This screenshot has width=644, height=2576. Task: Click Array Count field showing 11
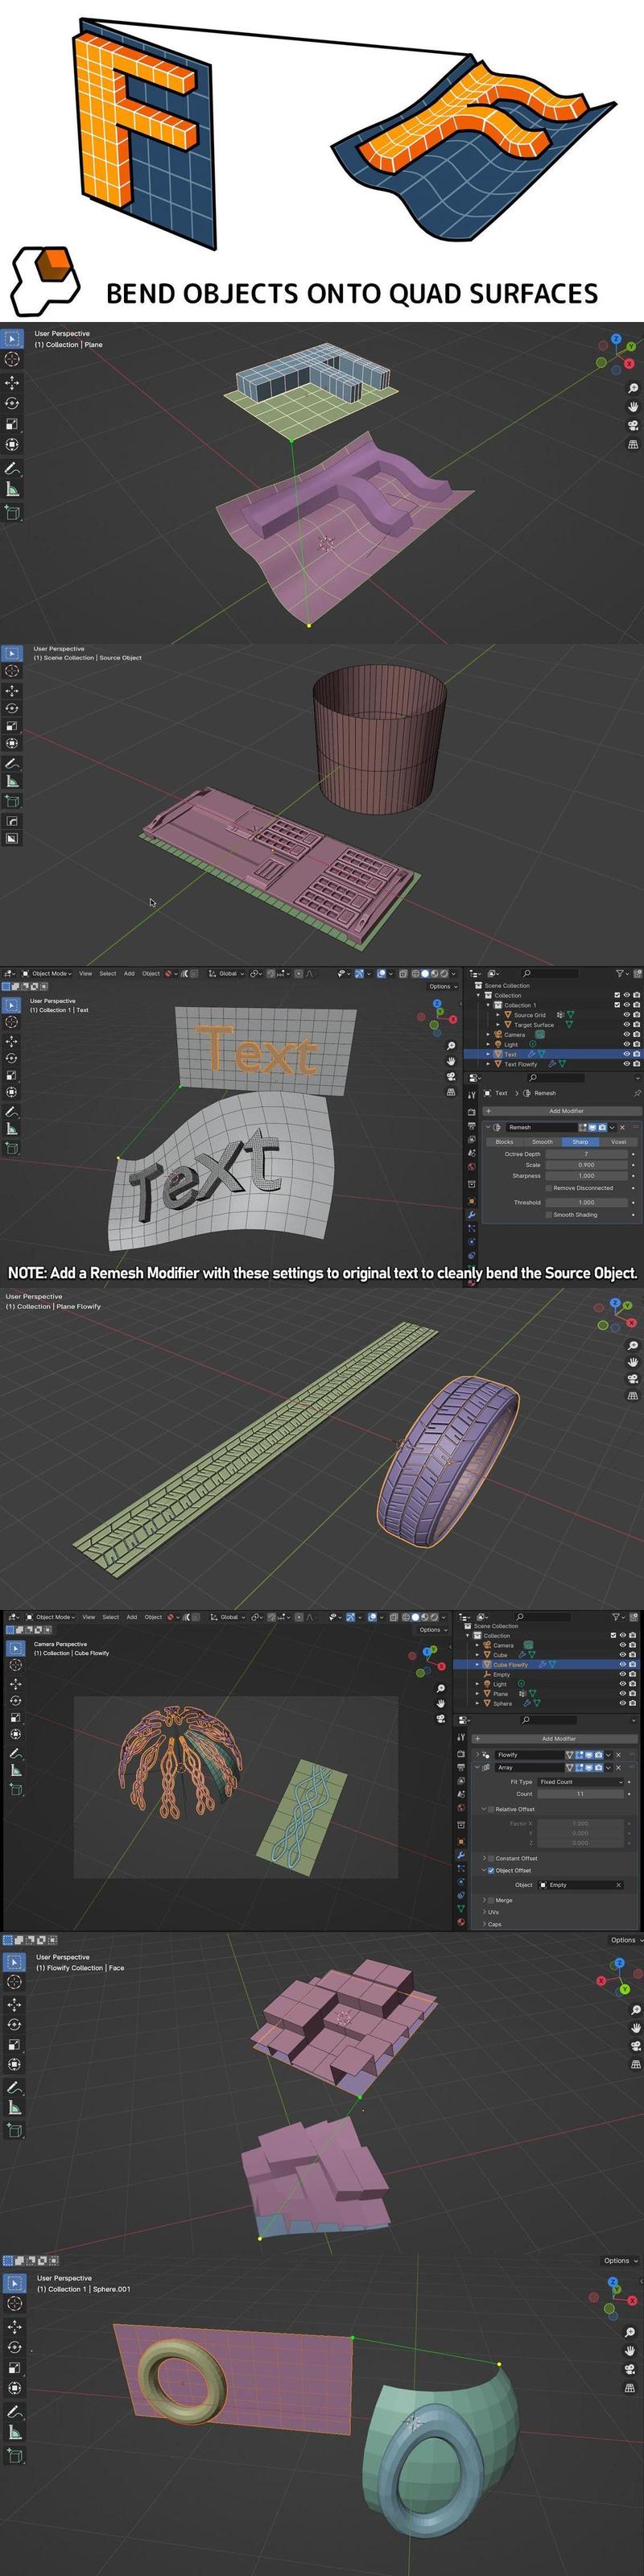580,1794
